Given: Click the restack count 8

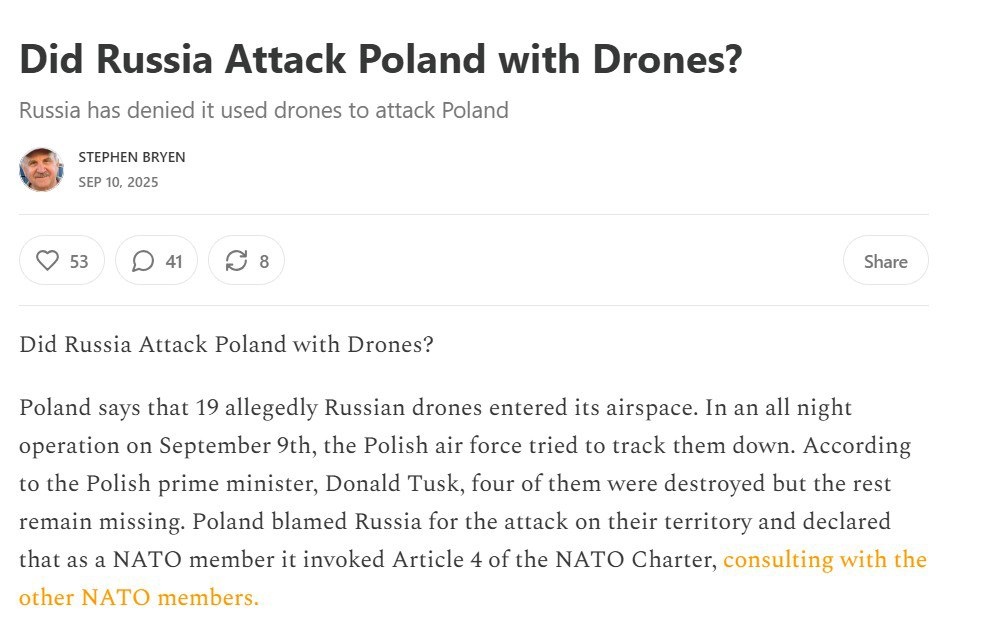Looking at the screenshot, I should pyautogui.click(x=264, y=262).
